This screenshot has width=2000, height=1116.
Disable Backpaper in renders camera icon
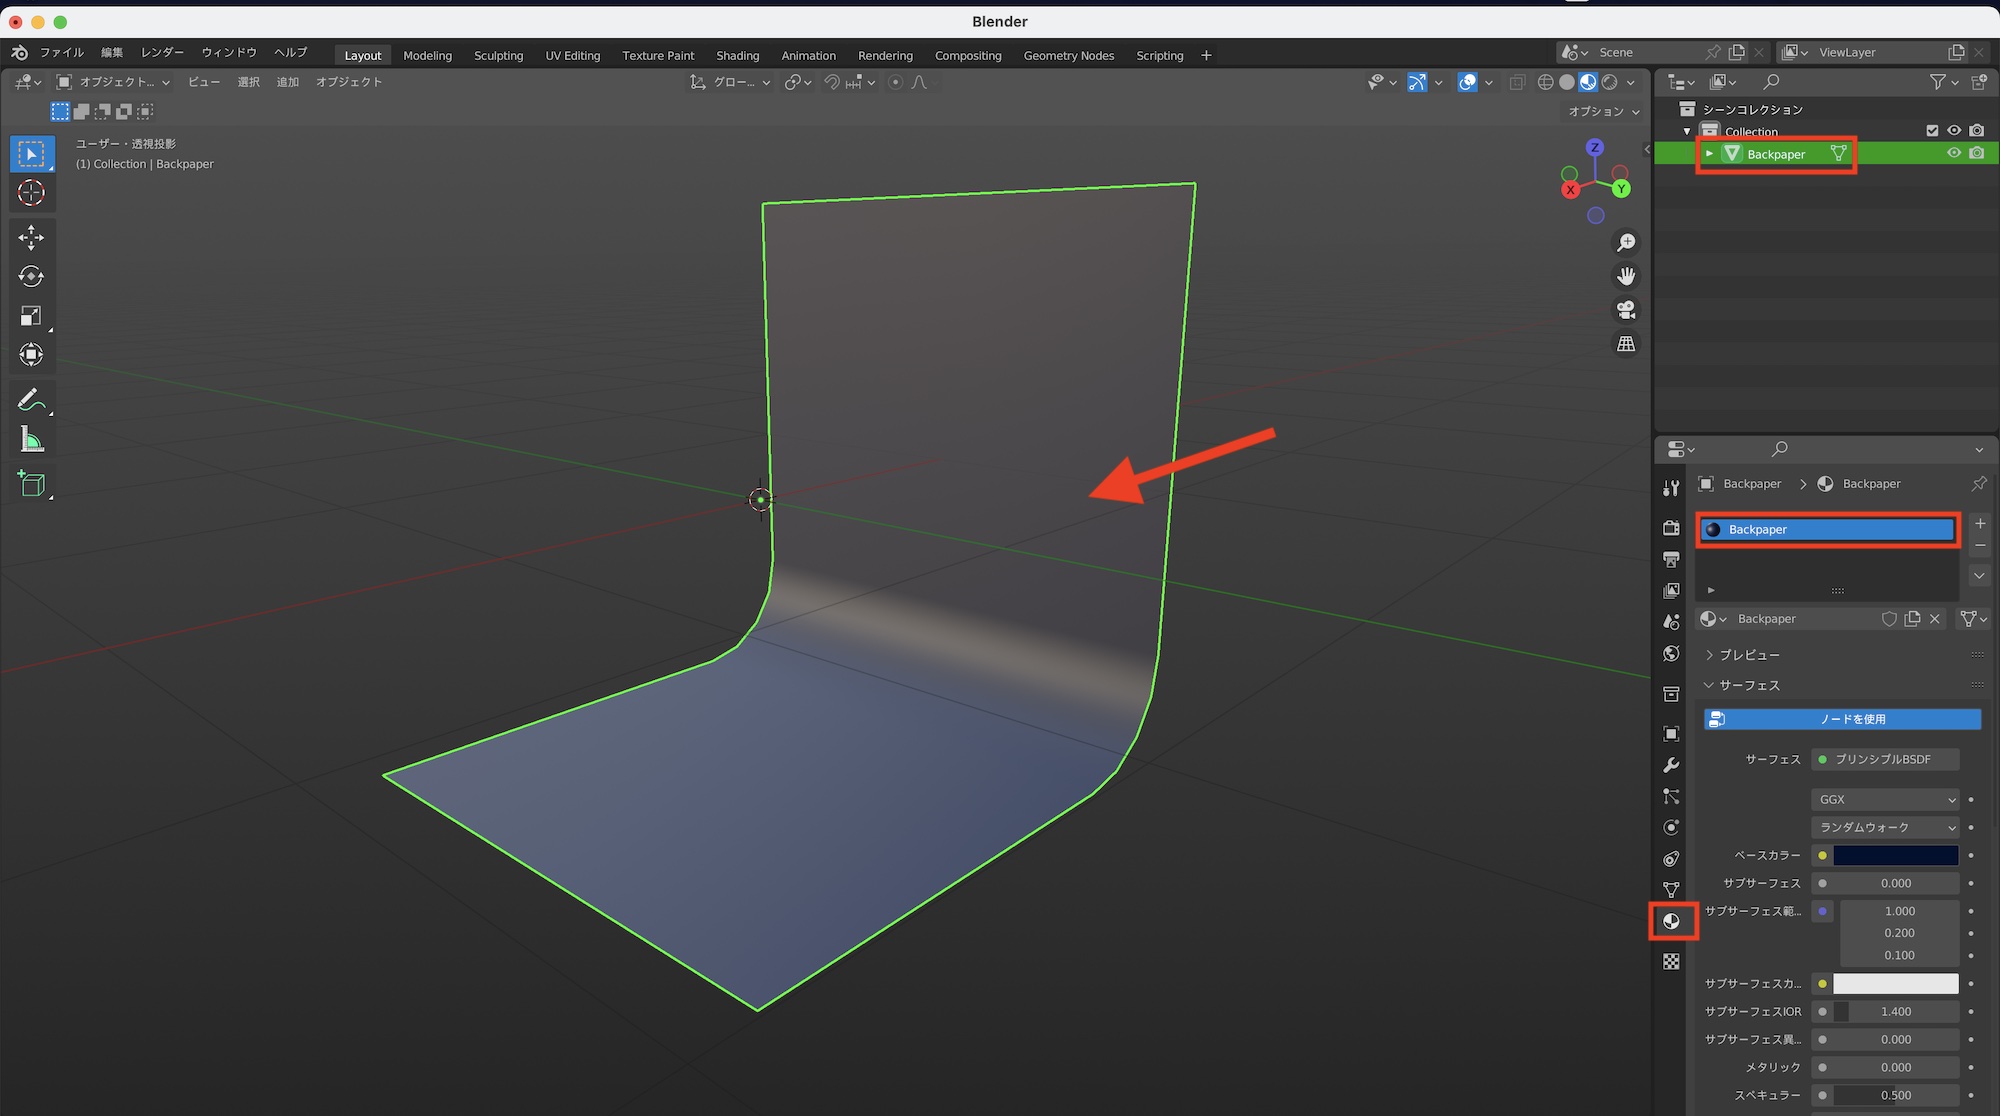click(x=1977, y=153)
